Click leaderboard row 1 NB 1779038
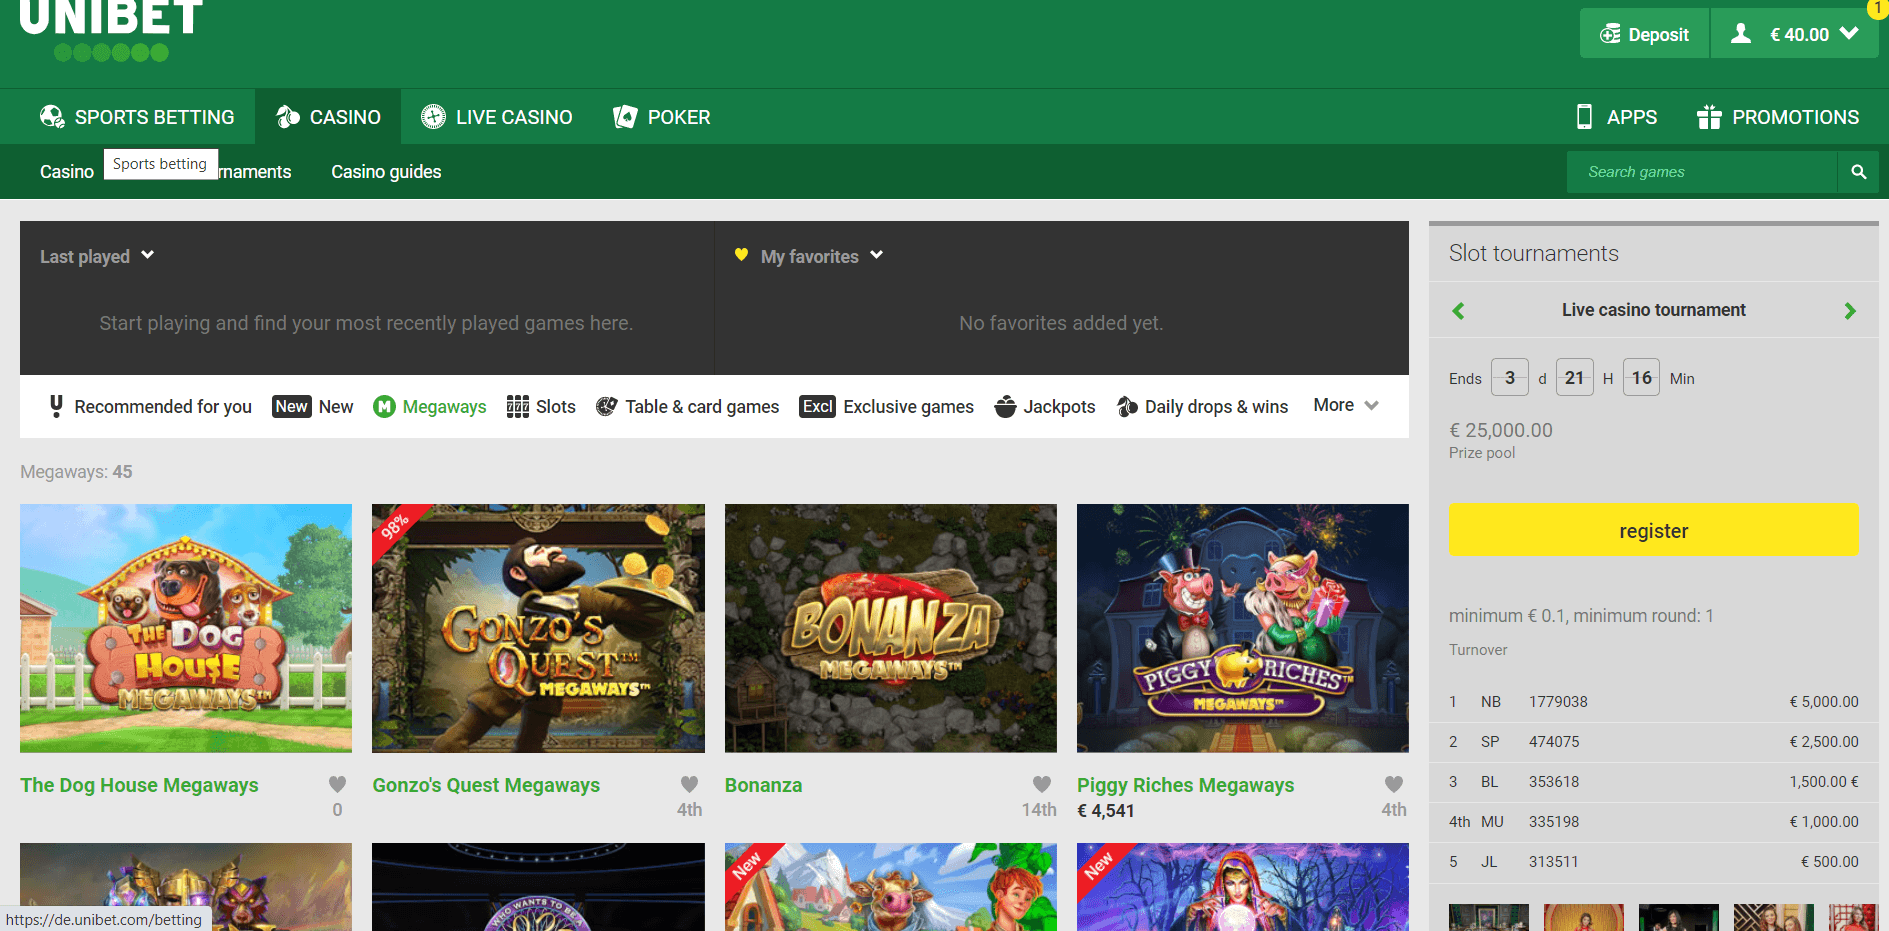 [1654, 702]
